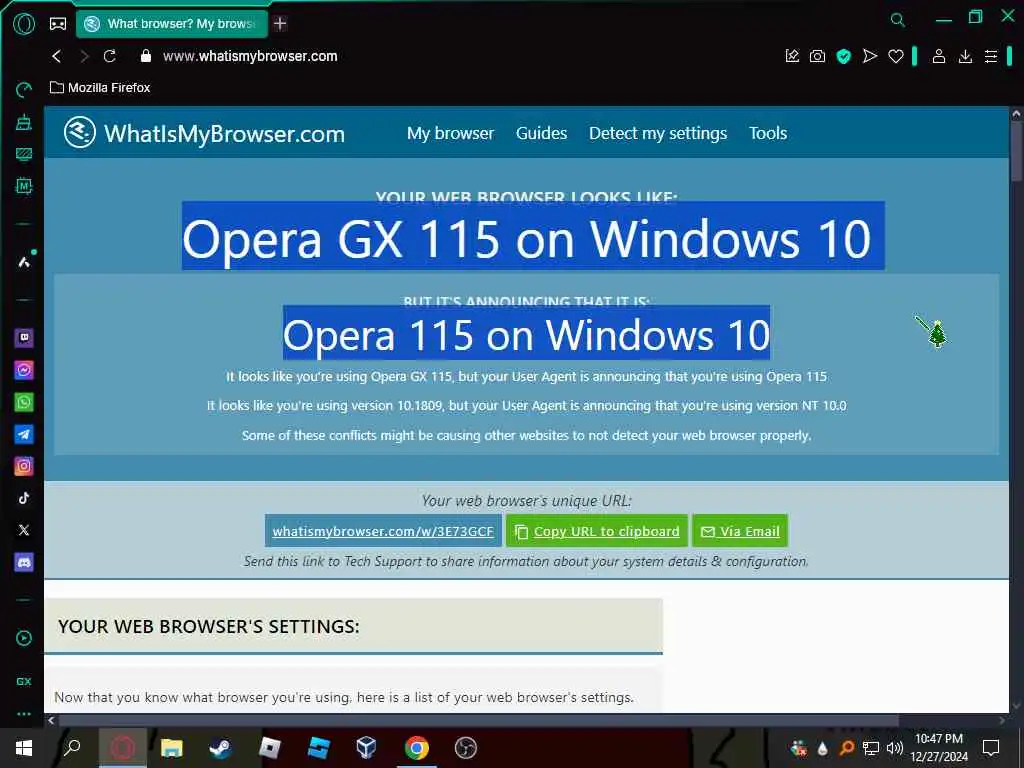Open Messenger in sidebar
The height and width of the screenshot is (768, 1024).
[24, 370]
